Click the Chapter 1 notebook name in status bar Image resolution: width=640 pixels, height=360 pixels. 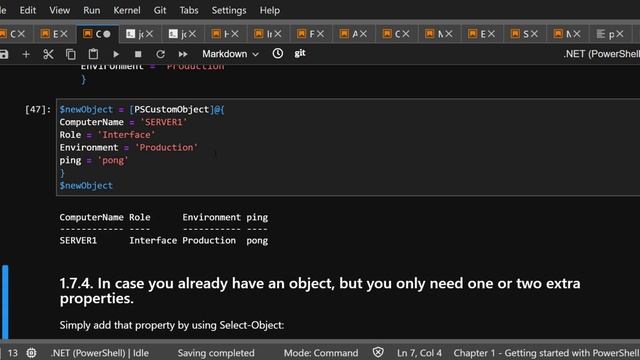(x=547, y=353)
